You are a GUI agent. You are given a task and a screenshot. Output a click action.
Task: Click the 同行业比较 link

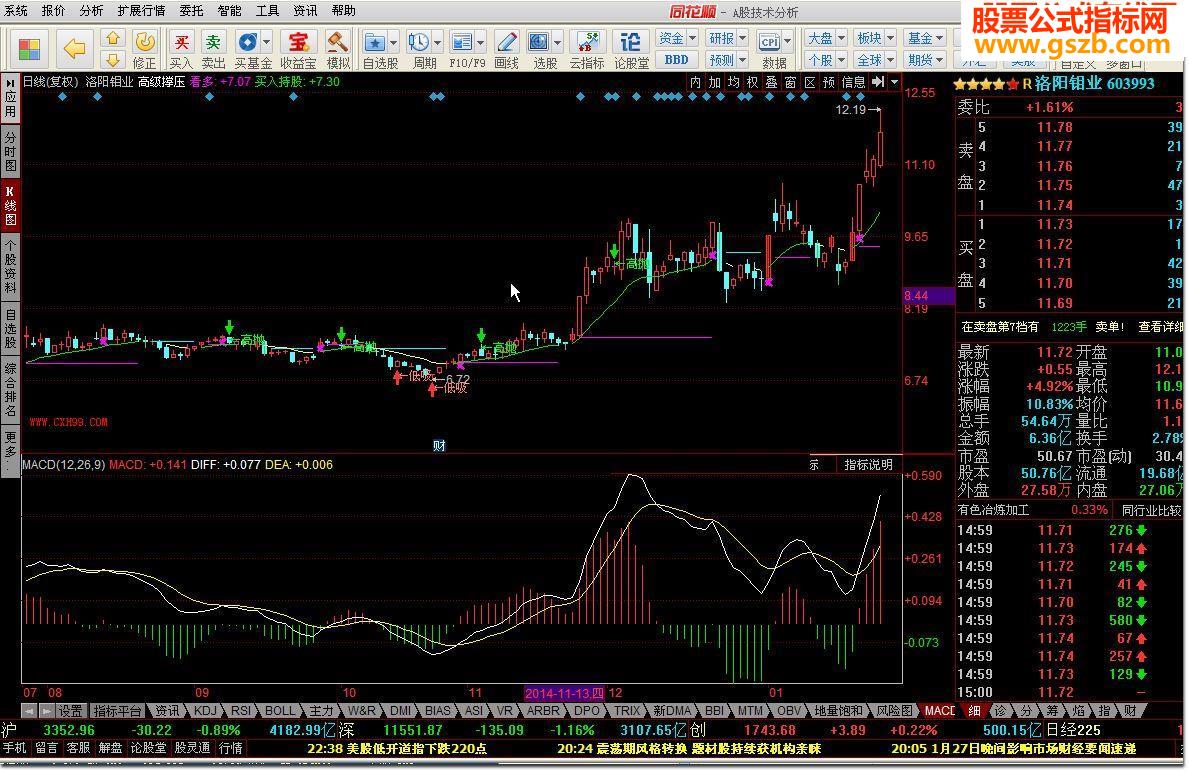[x=1151, y=510]
